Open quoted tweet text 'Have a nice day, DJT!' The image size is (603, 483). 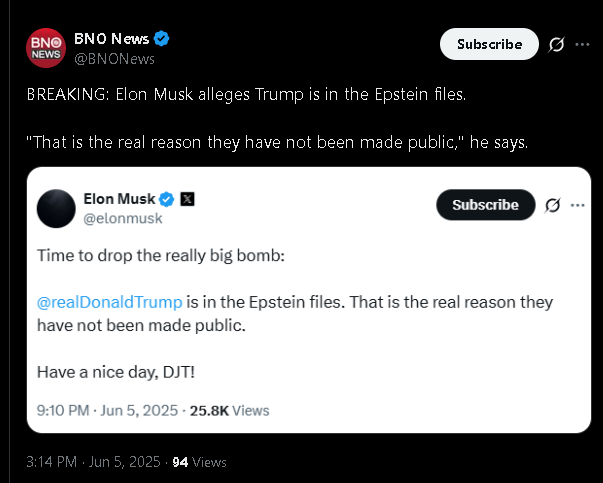[116, 372]
